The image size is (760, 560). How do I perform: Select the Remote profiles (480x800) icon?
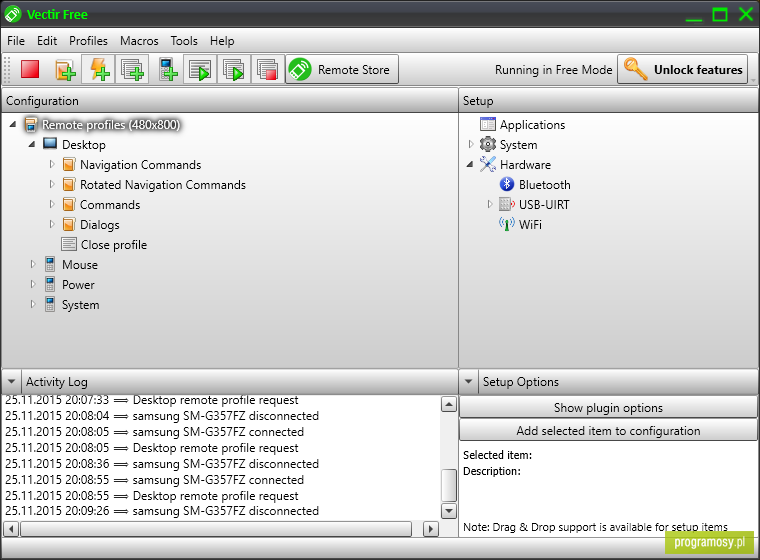[31, 125]
